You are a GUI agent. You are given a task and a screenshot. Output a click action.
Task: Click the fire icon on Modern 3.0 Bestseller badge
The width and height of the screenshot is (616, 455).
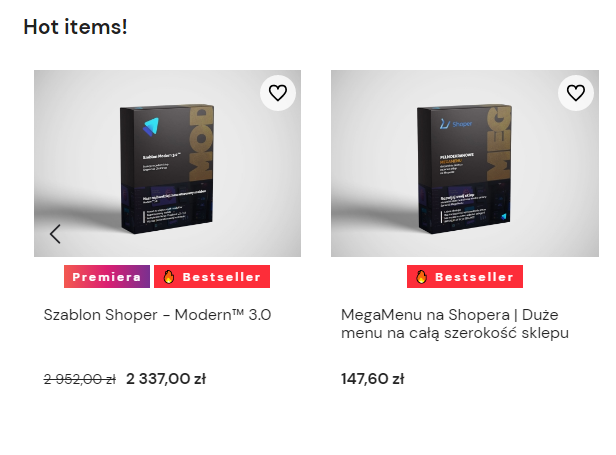click(169, 277)
